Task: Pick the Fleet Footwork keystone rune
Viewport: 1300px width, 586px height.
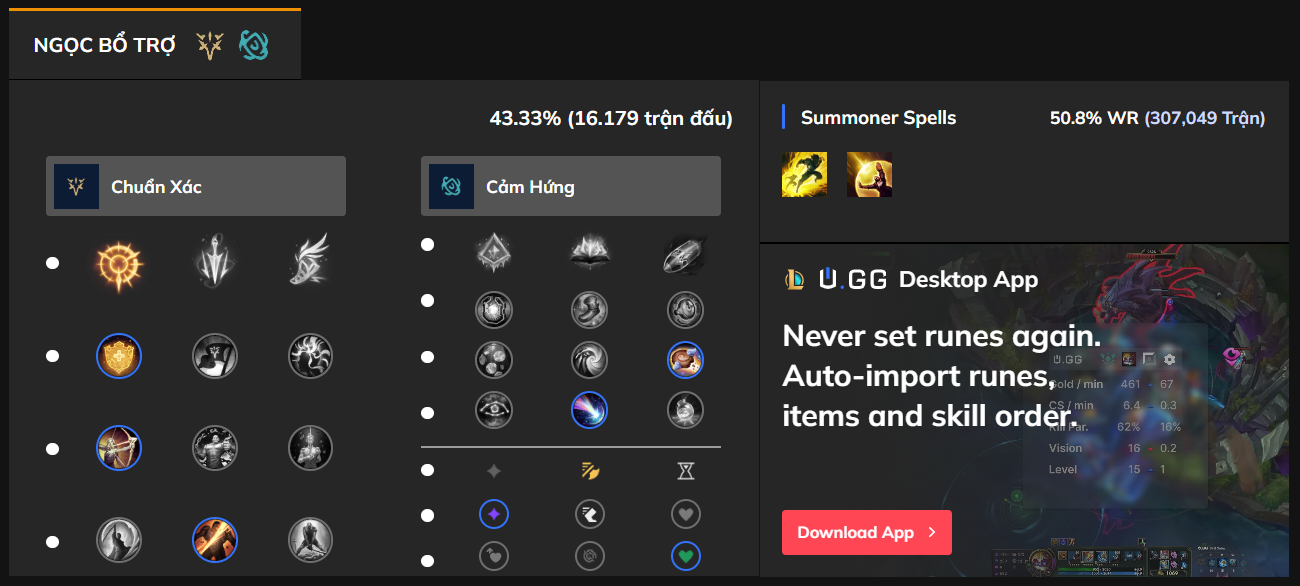Action: [311, 264]
